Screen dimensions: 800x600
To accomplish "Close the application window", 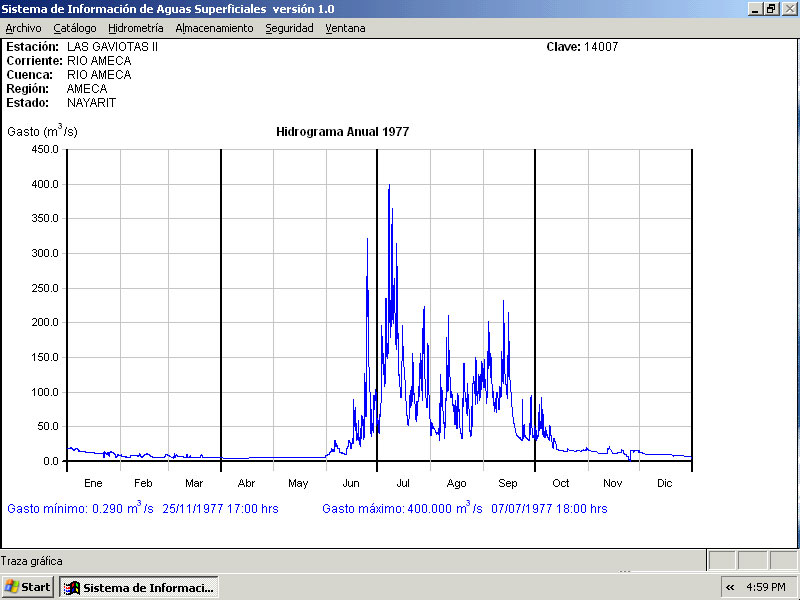I will 788,8.
